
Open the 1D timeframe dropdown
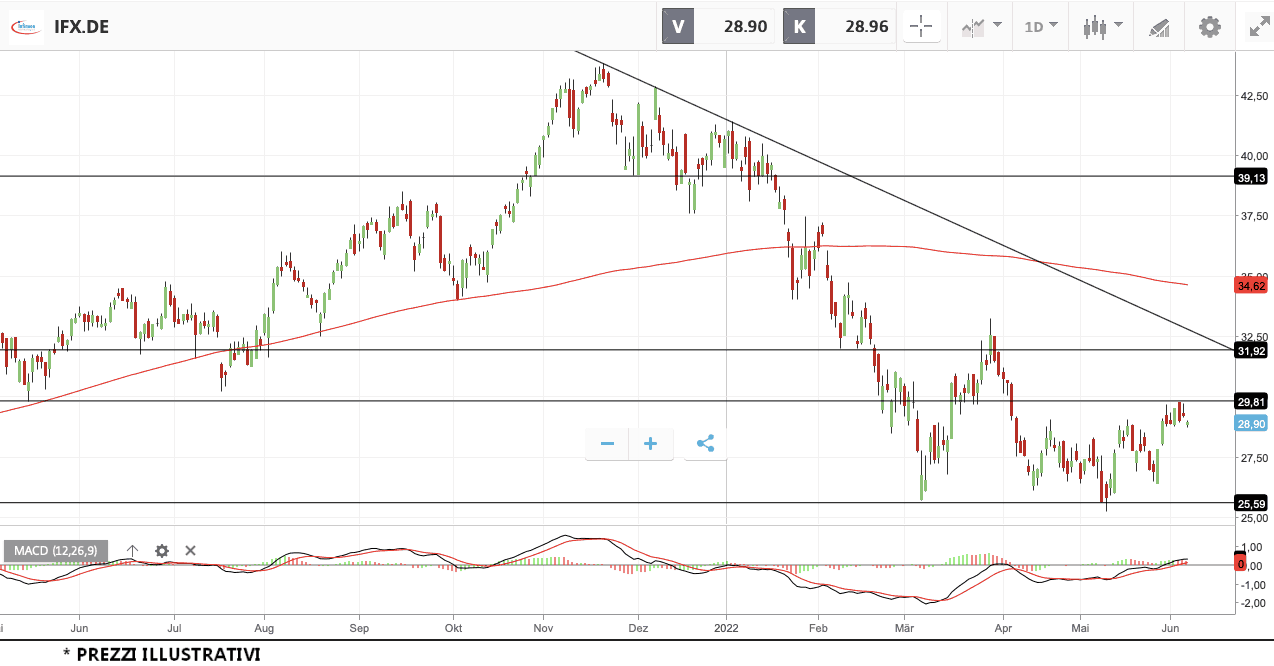[1041, 26]
